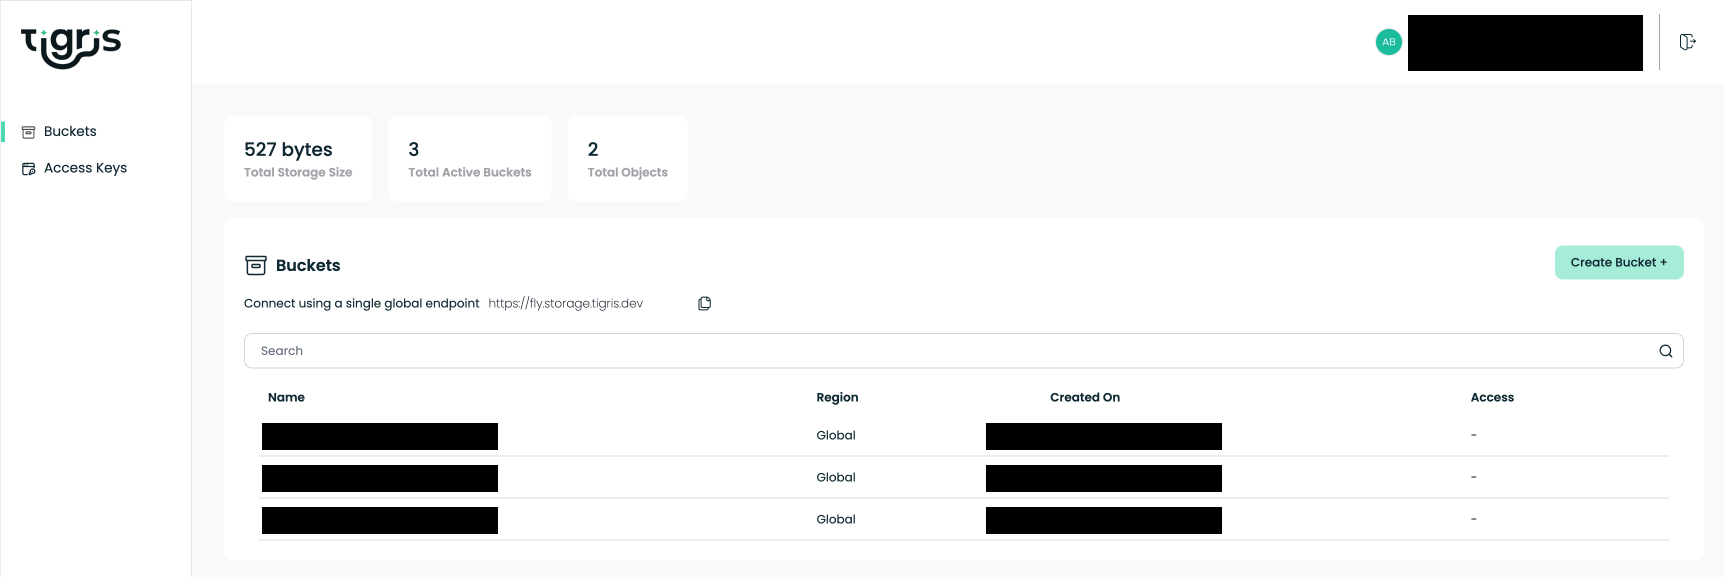Viewport: 1724px width, 577px height.
Task: Click the Name column header
Action: pyautogui.click(x=286, y=397)
